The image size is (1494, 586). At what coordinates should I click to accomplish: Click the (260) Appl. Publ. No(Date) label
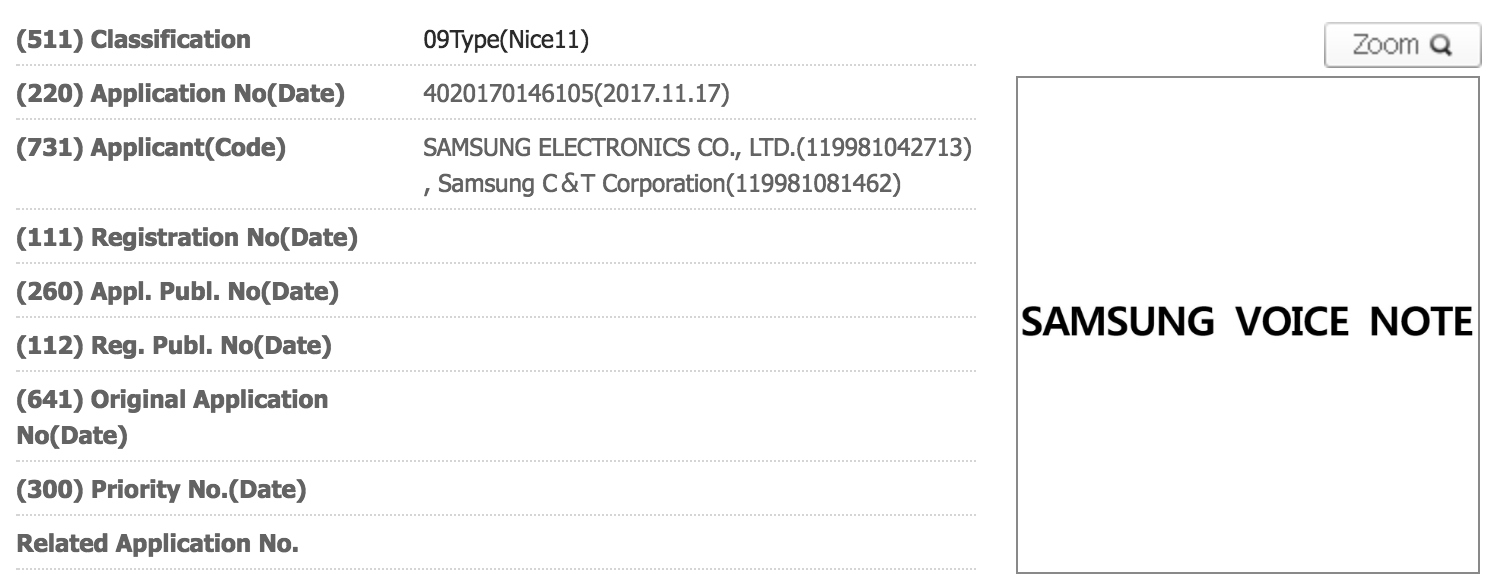[177, 292]
